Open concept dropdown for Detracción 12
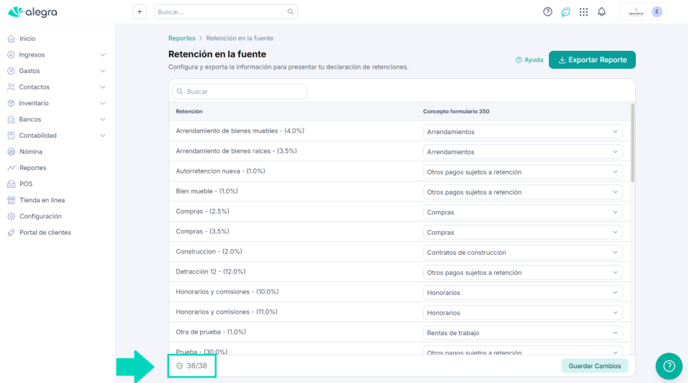The image size is (688, 383). [523, 272]
